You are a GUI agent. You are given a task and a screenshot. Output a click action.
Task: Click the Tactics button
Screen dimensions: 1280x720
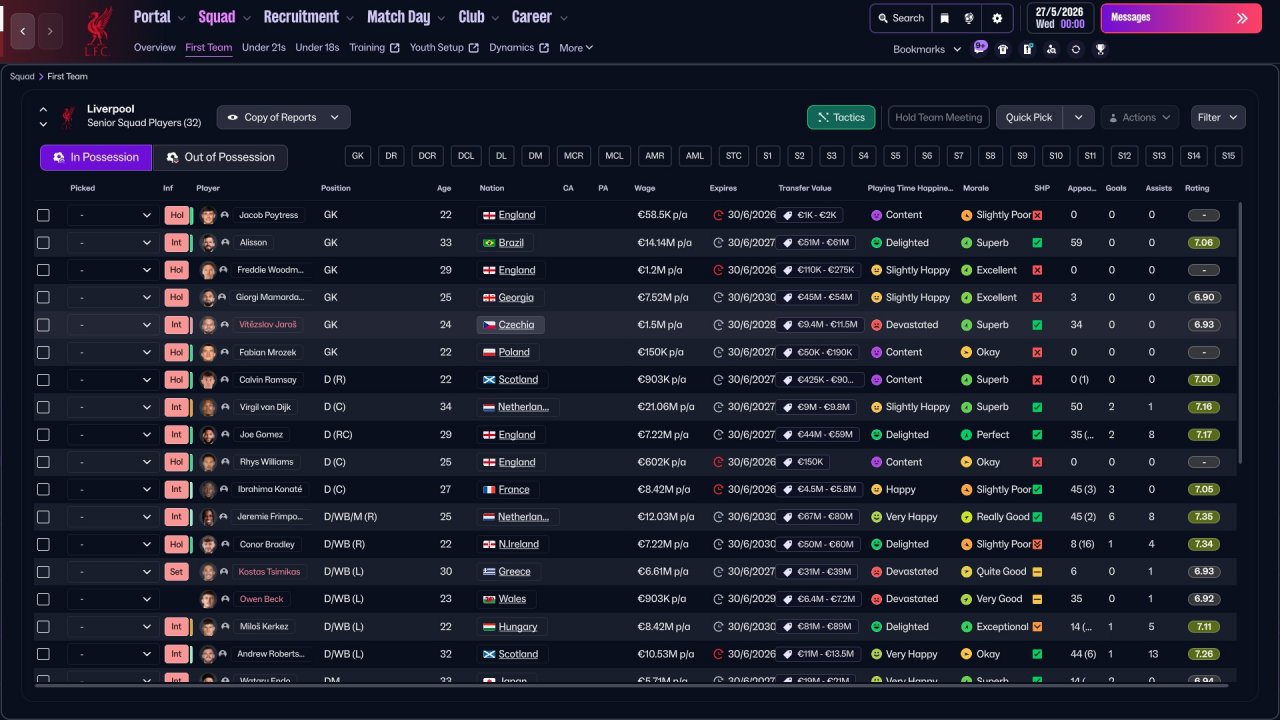[x=840, y=117]
